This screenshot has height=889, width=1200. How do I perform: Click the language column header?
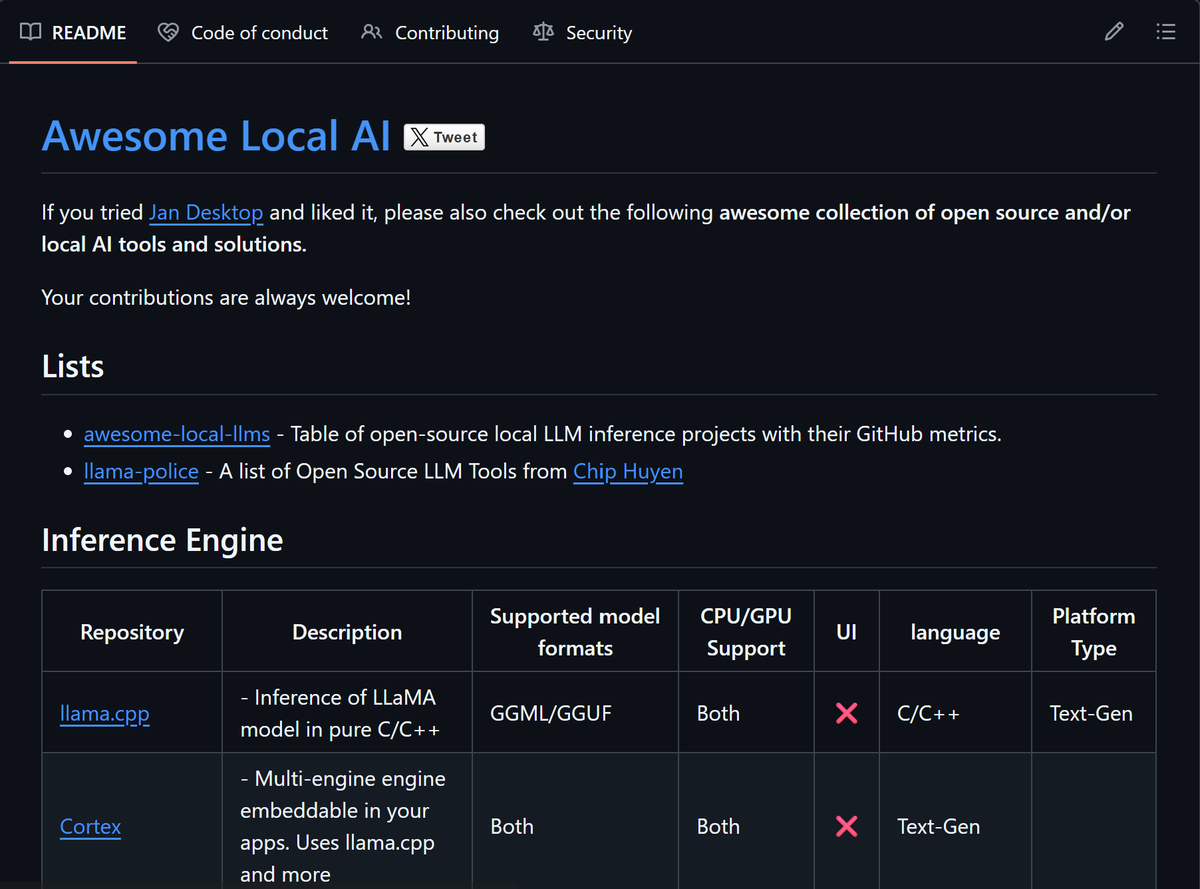coord(955,632)
